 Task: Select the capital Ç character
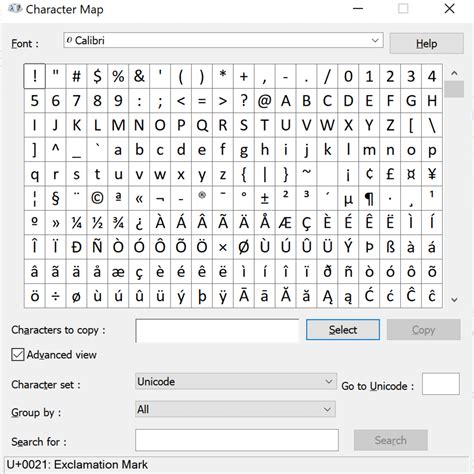(306, 223)
